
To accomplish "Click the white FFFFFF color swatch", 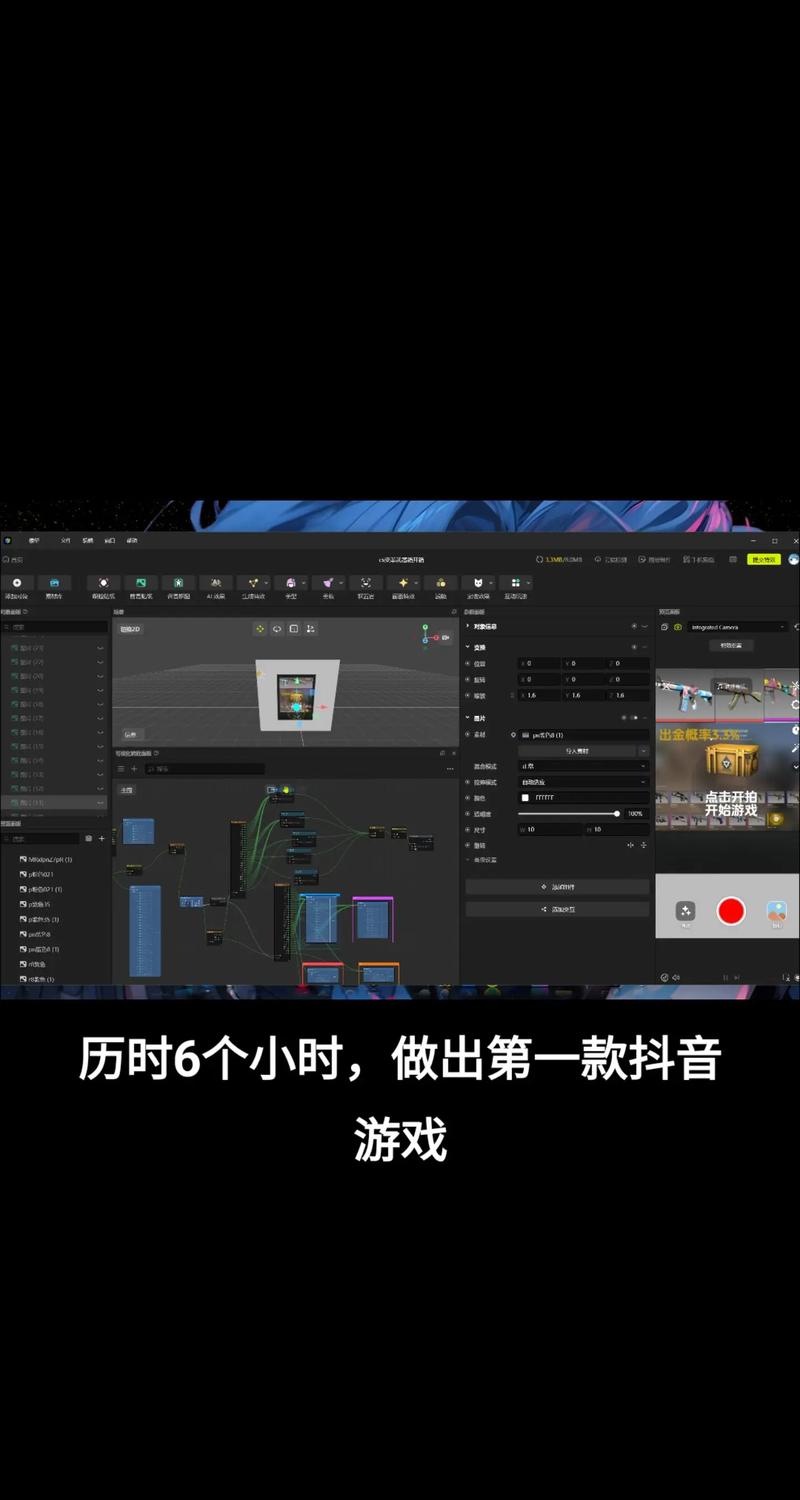I will 525,798.
